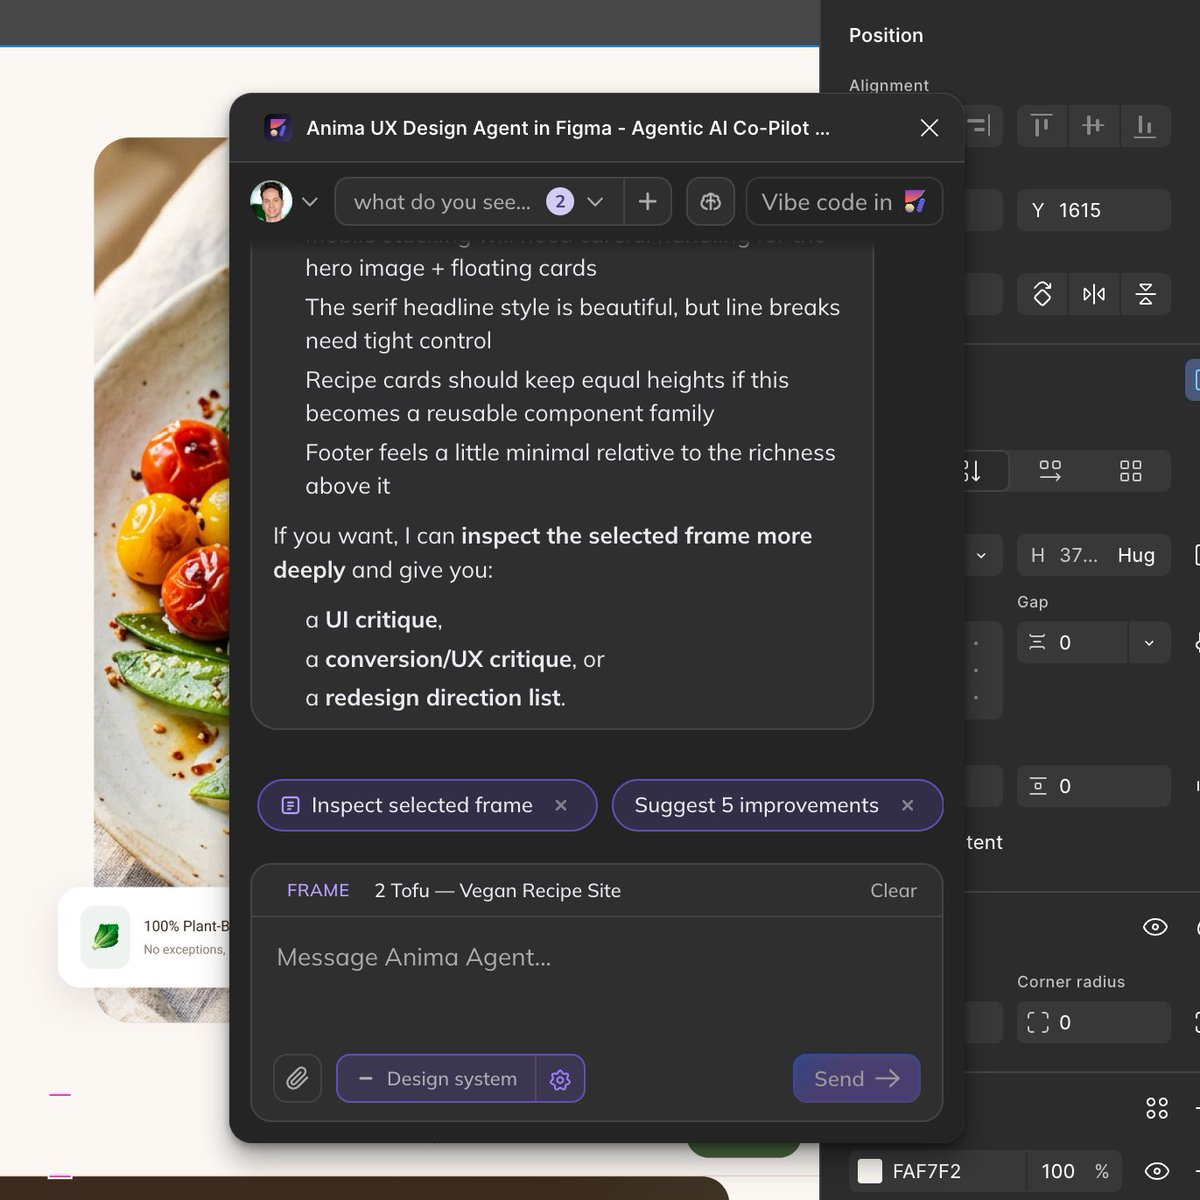Rotate 90 degrees icon
This screenshot has height=1200, width=1200.
1042,294
